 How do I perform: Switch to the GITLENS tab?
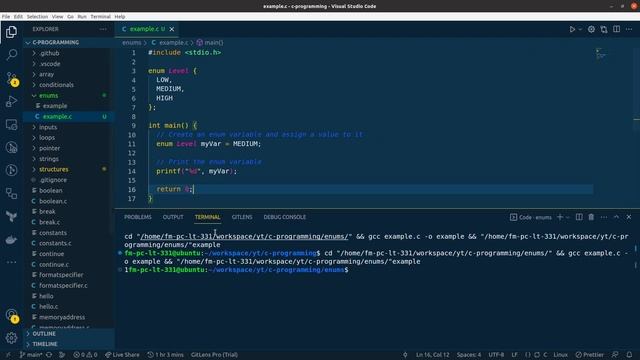point(242,217)
